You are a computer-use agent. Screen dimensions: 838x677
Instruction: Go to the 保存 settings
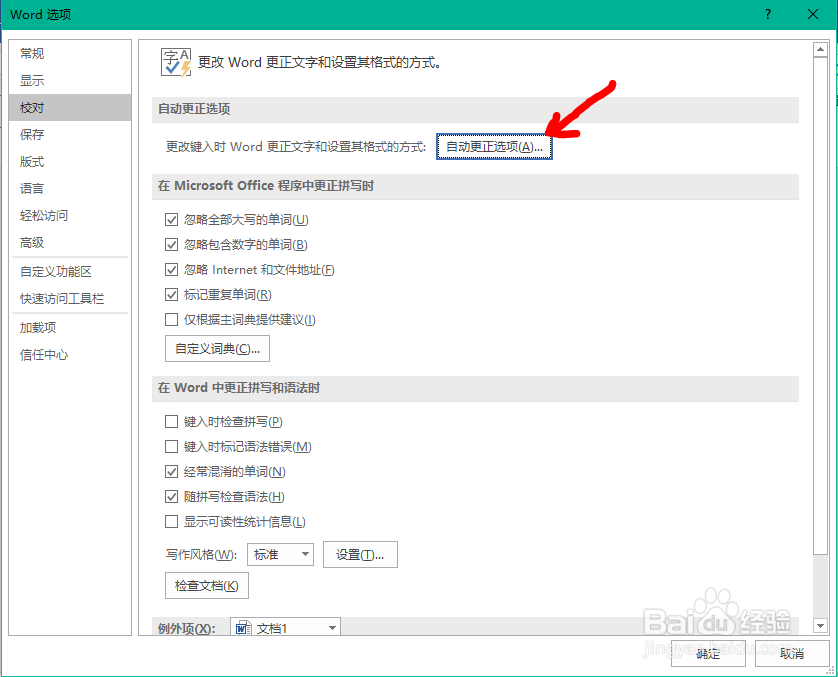(x=70, y=135)
